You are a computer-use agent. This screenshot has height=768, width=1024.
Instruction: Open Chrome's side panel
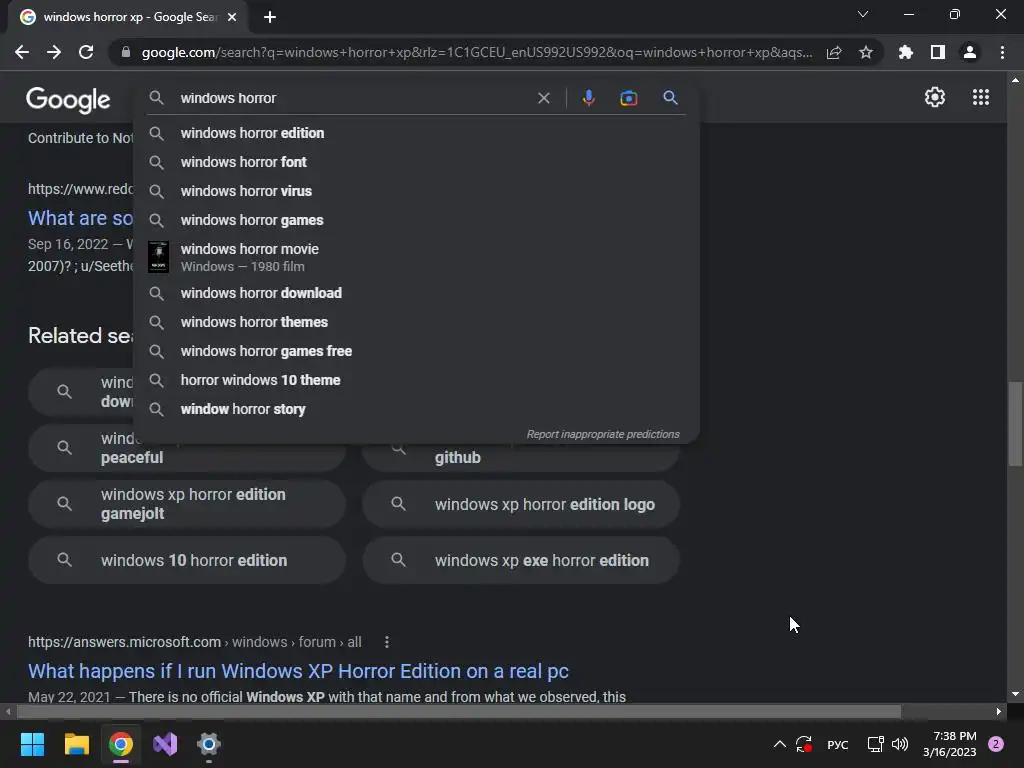tap(938, 52)
